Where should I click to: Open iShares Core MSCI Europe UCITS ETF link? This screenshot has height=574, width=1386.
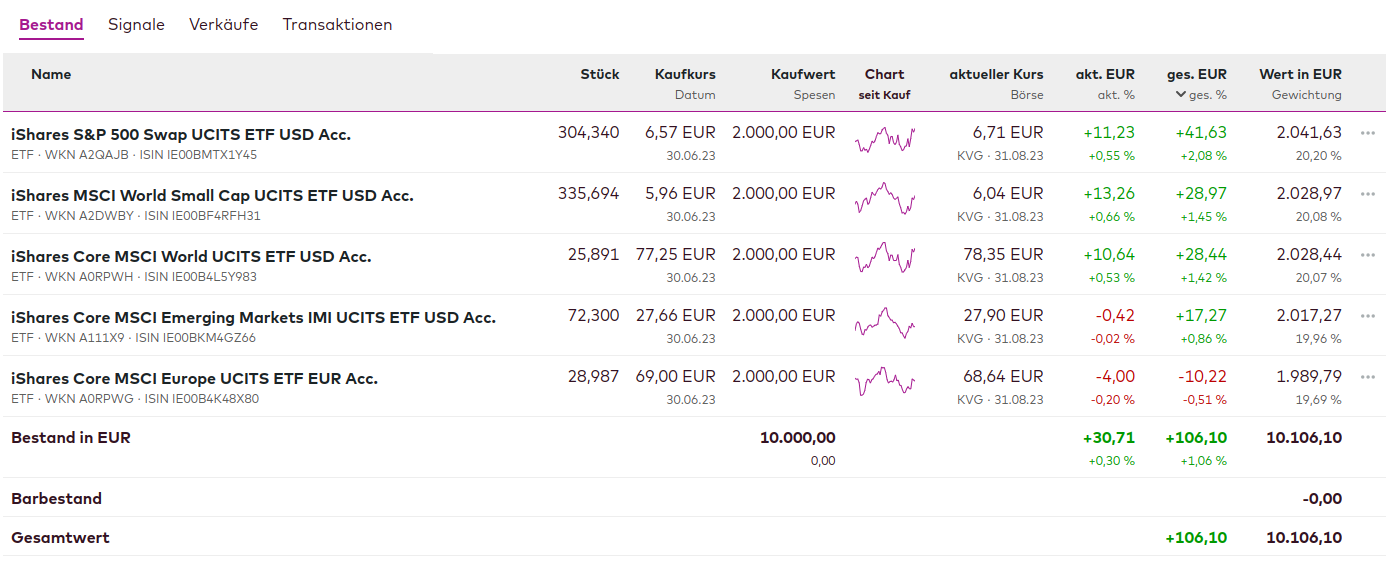(x=194, y=378)
